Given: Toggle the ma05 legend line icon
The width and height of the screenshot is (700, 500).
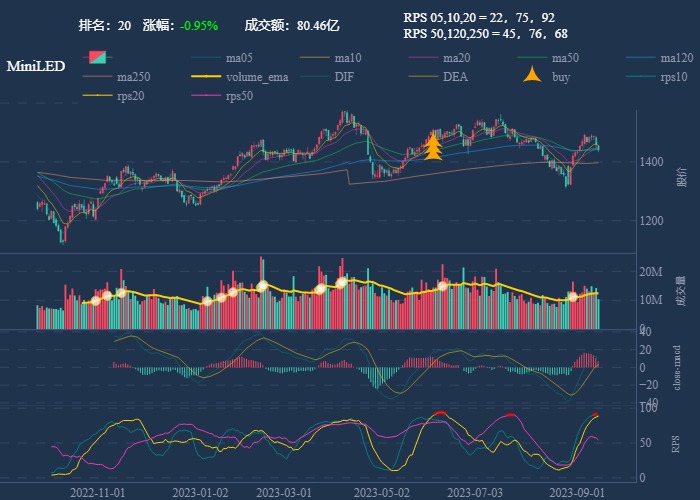Looking at the screenshot, I should pos(207,57).
